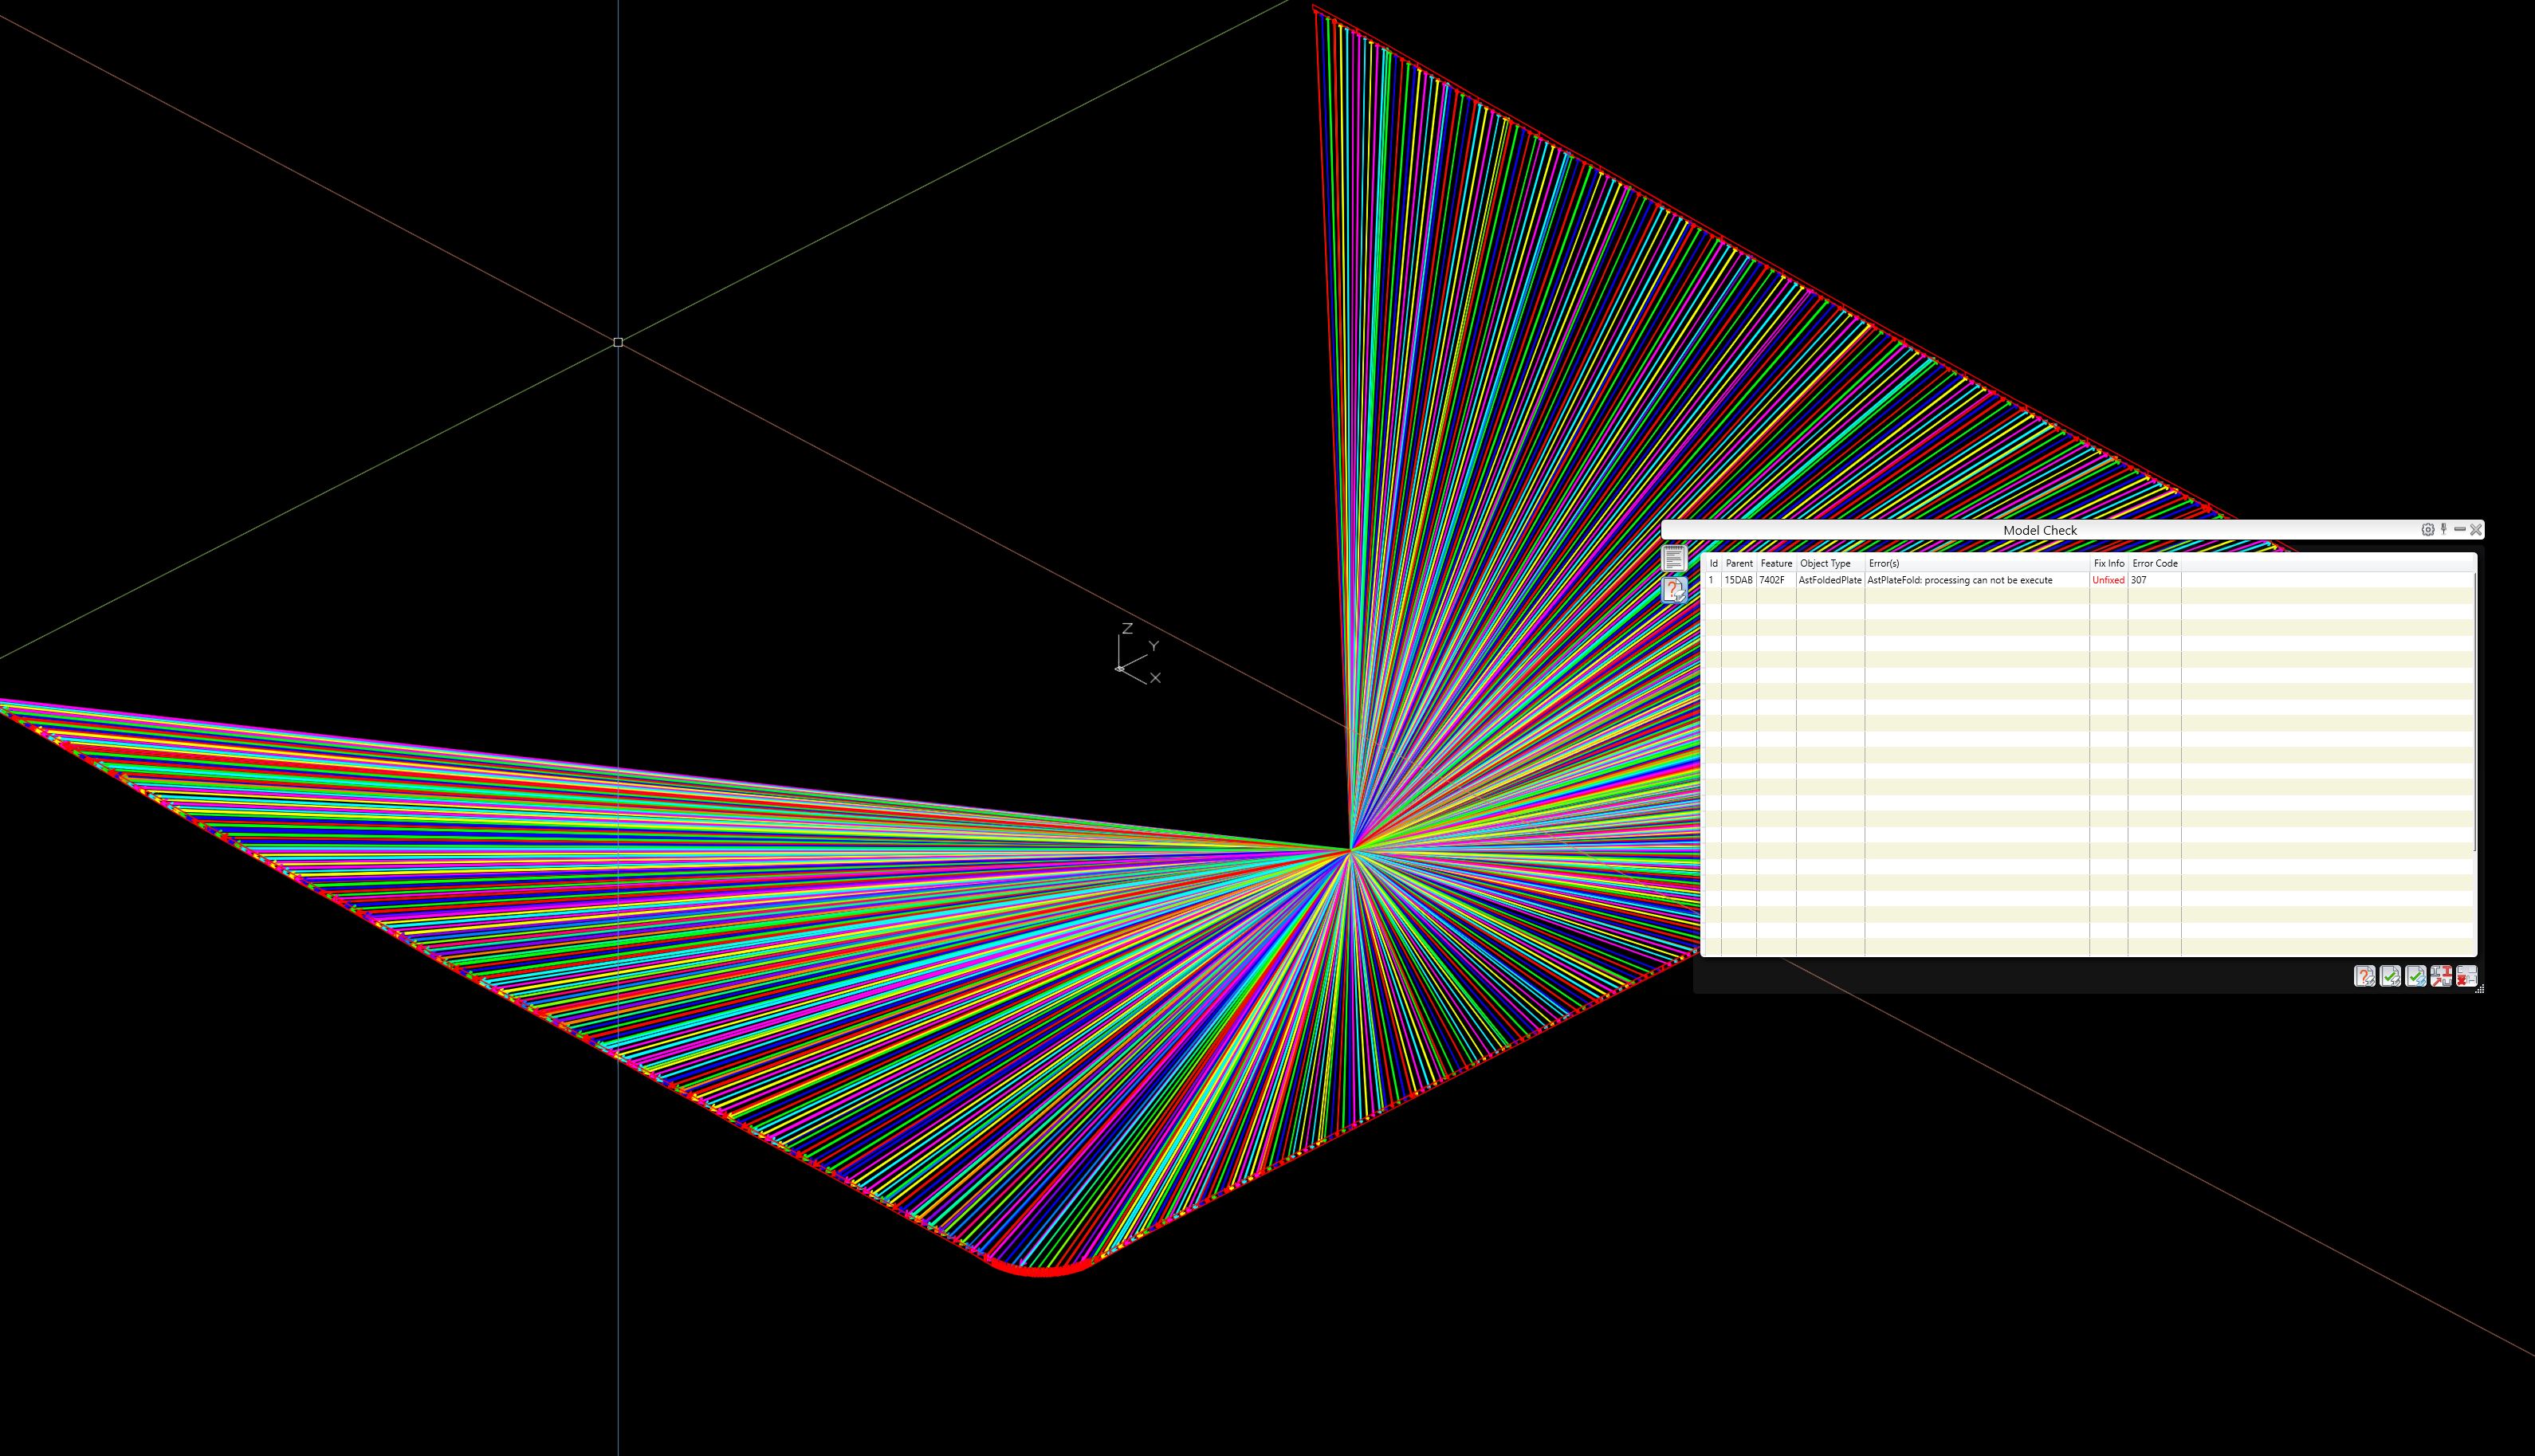Viewport: 2535px width, 1456px height.
Task: Click the blue beam approve-check icon
Action: pyautogui.click(x=2416, y=977)
